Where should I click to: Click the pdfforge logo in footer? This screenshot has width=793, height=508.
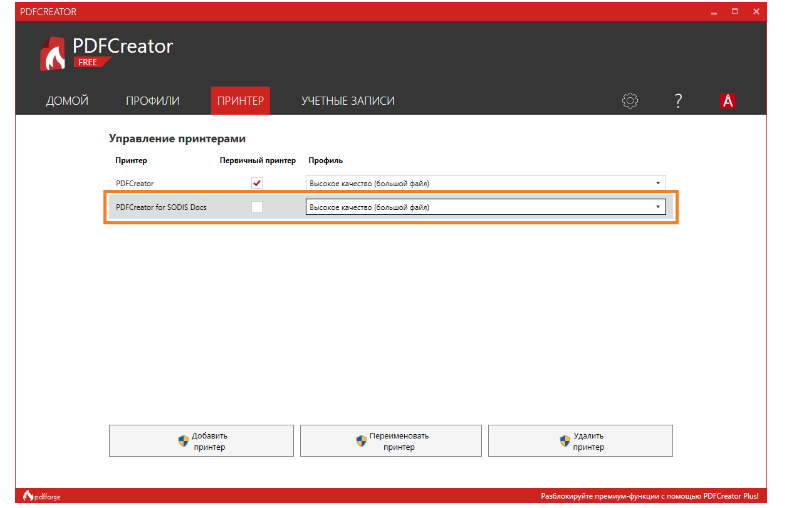pos(41,496)
